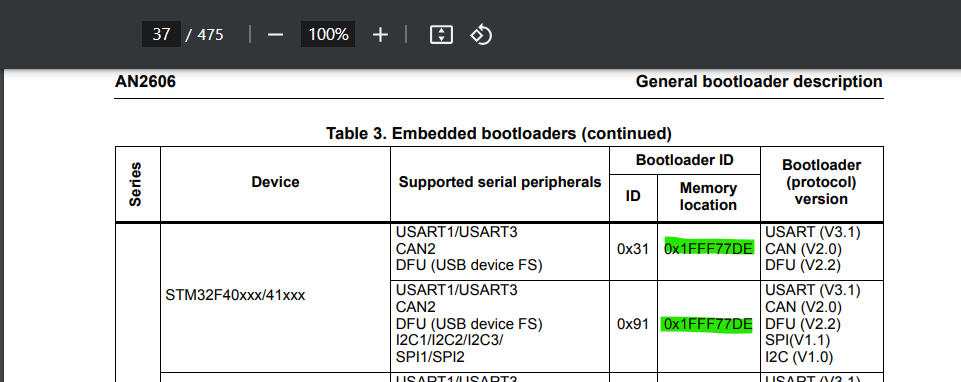The width and height of the screenshot is (961, 382).
Task: Click the Supported serial peripherals header
Action: [x=500, y=181]
